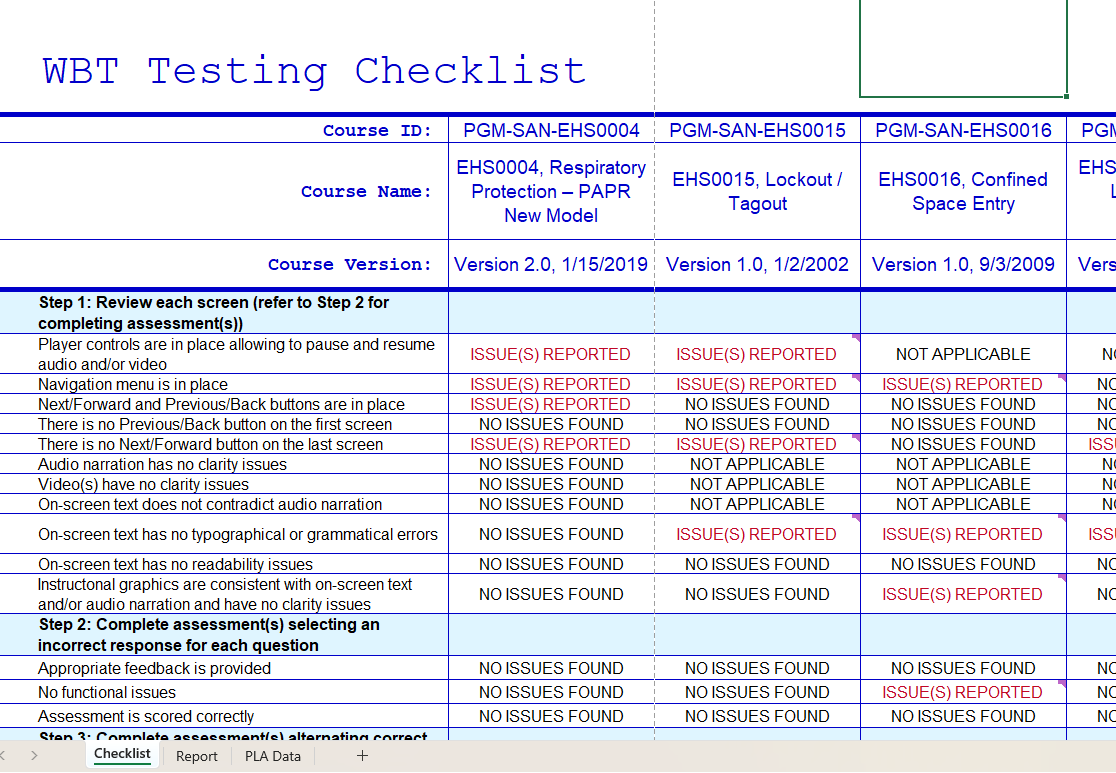Select the Step 1 review each screen header
This screenshot has width=1116, height=773.
click(223, 312)
